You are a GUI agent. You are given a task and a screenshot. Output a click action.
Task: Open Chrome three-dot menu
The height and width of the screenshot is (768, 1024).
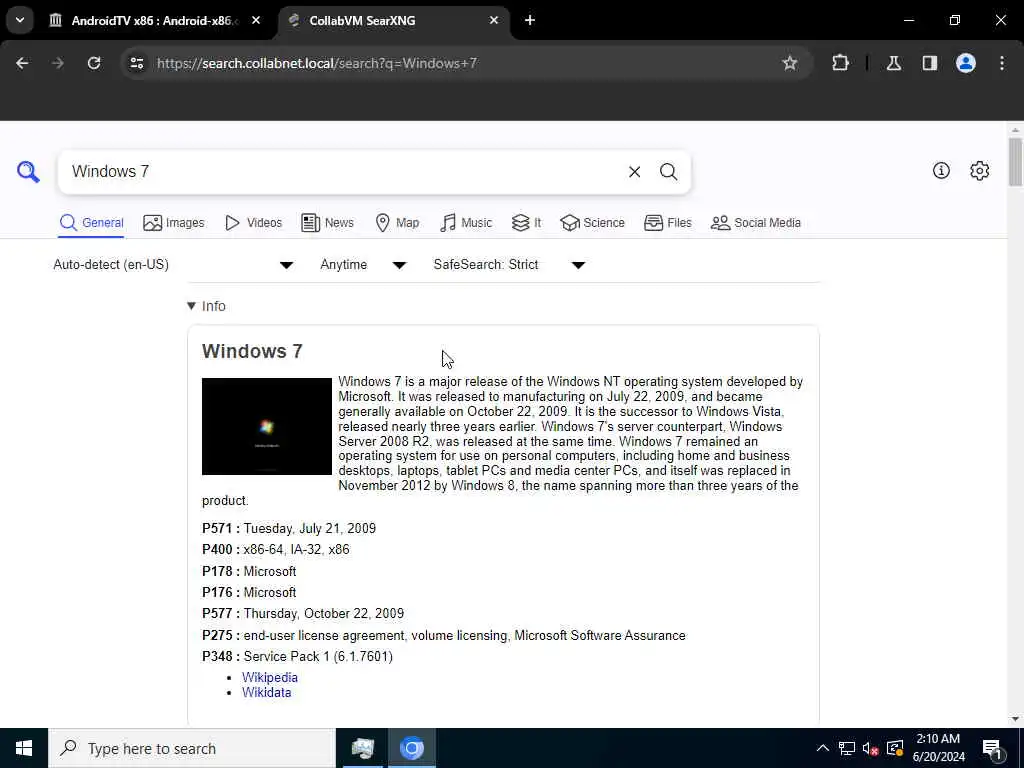click(1002, 63)
